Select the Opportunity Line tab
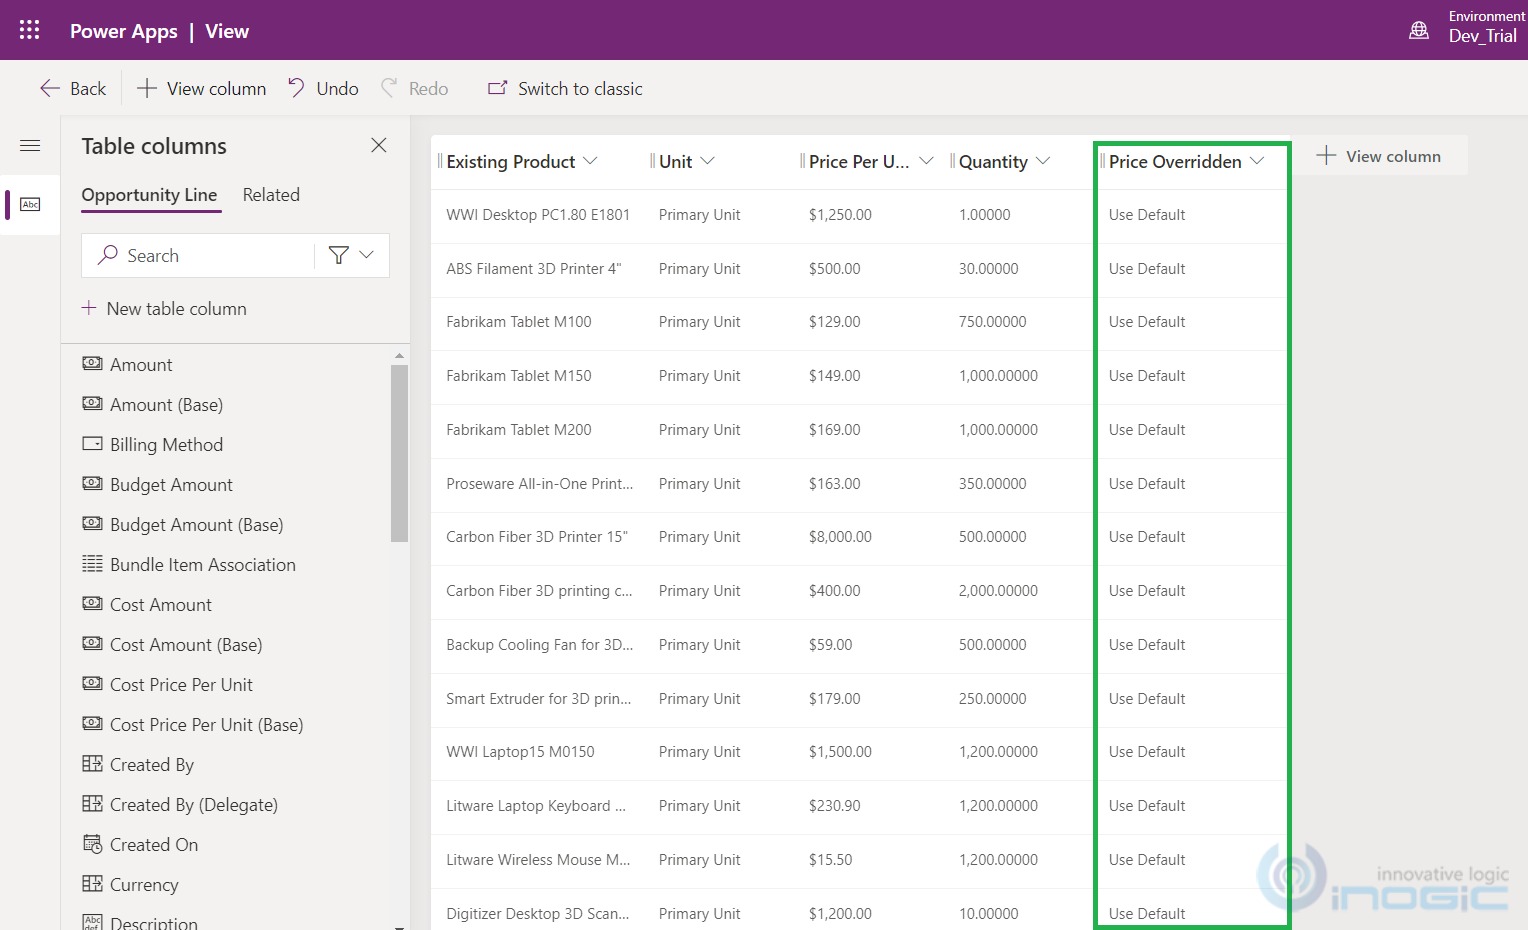 (149, 195)
